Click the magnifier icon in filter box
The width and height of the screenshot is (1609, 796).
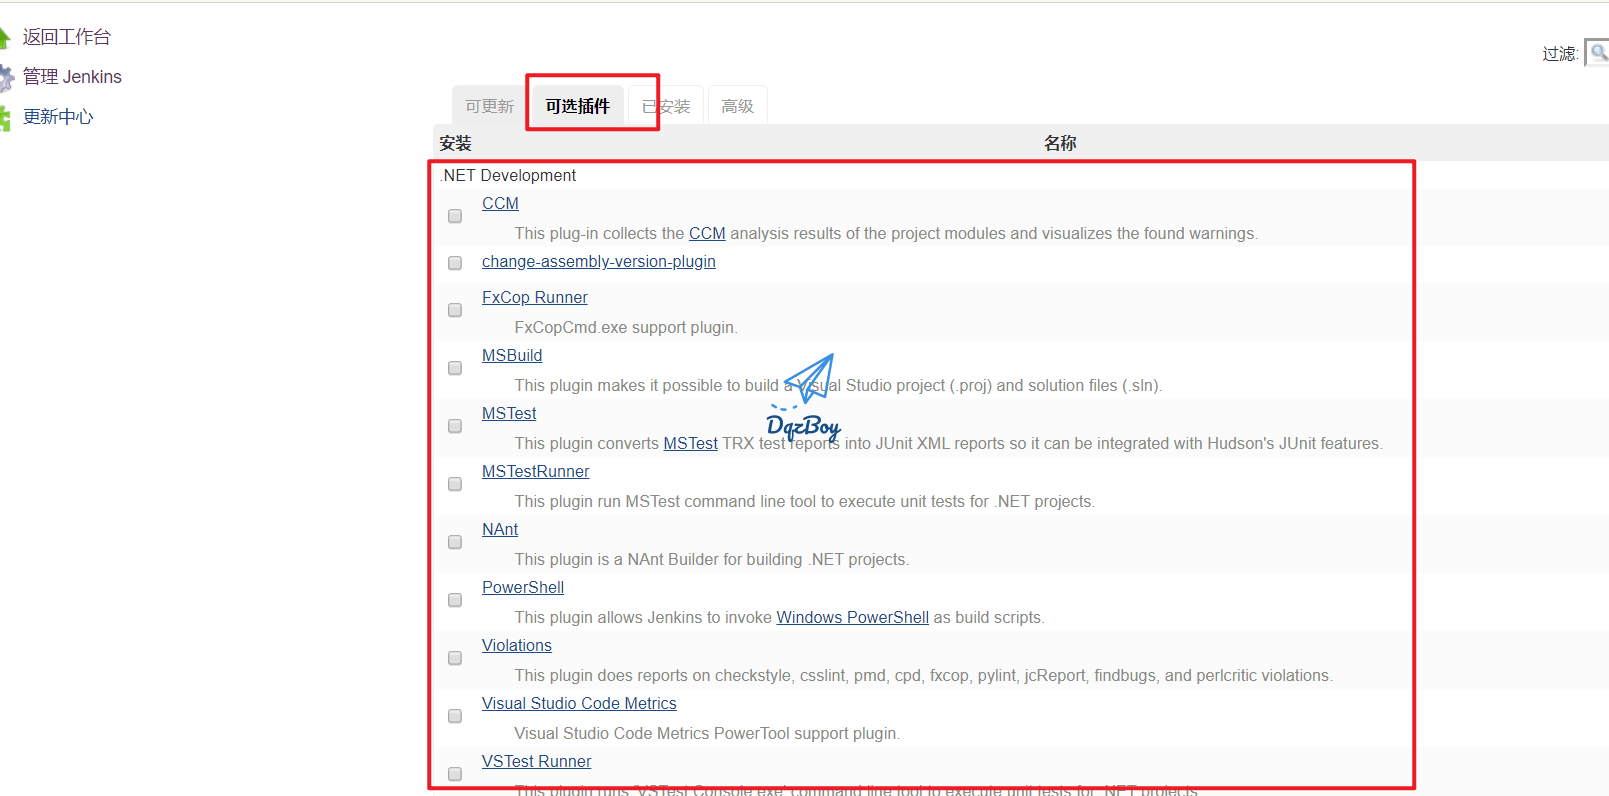(x=1598, y=52)
